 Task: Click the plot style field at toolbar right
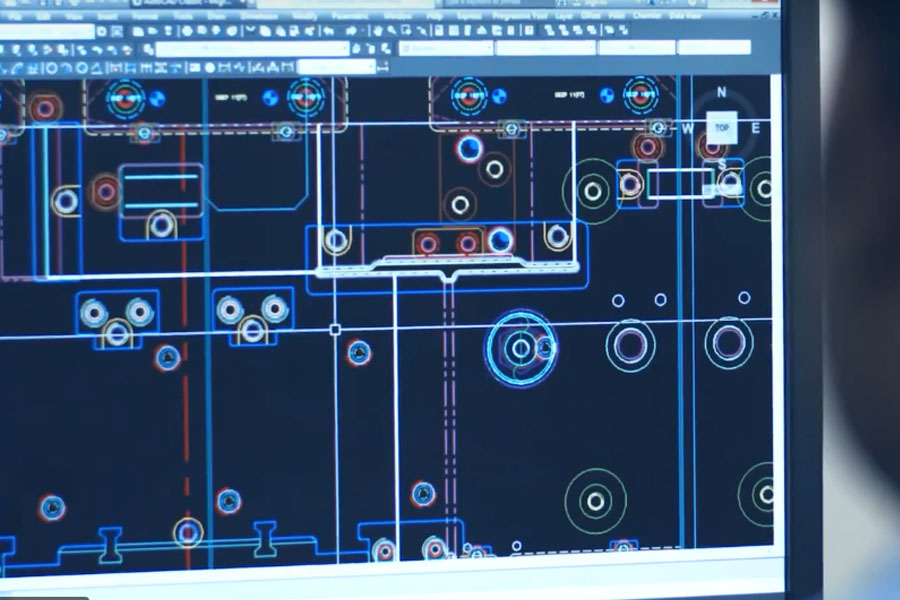pyautogui.click(x=713, y=48)
